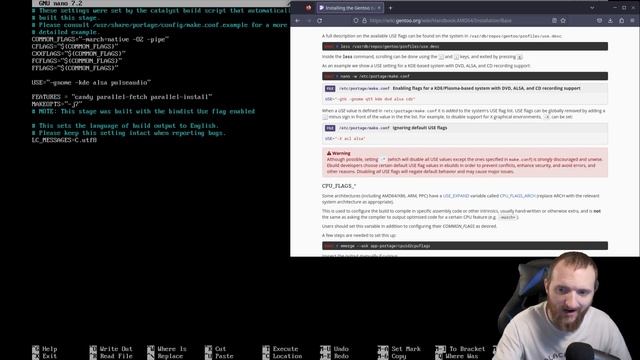This screenshot has width=640, height=360.
Task: Click the CFLAGS line in nano editor
Action: tap(75, 47)
